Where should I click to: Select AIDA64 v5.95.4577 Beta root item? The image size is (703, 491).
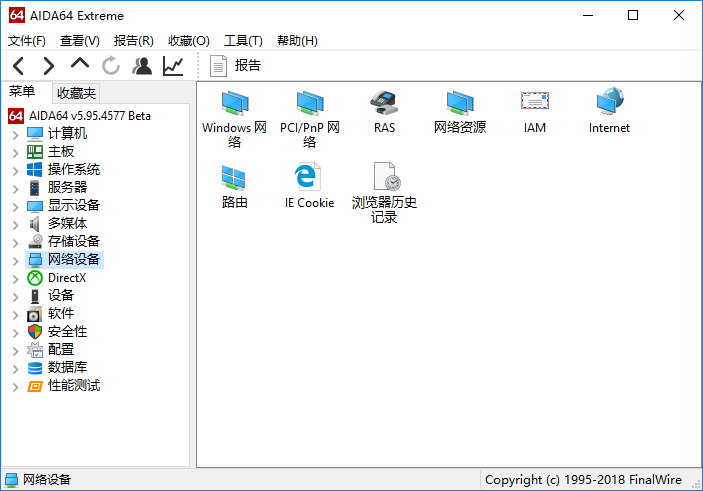tap(79, 116)
